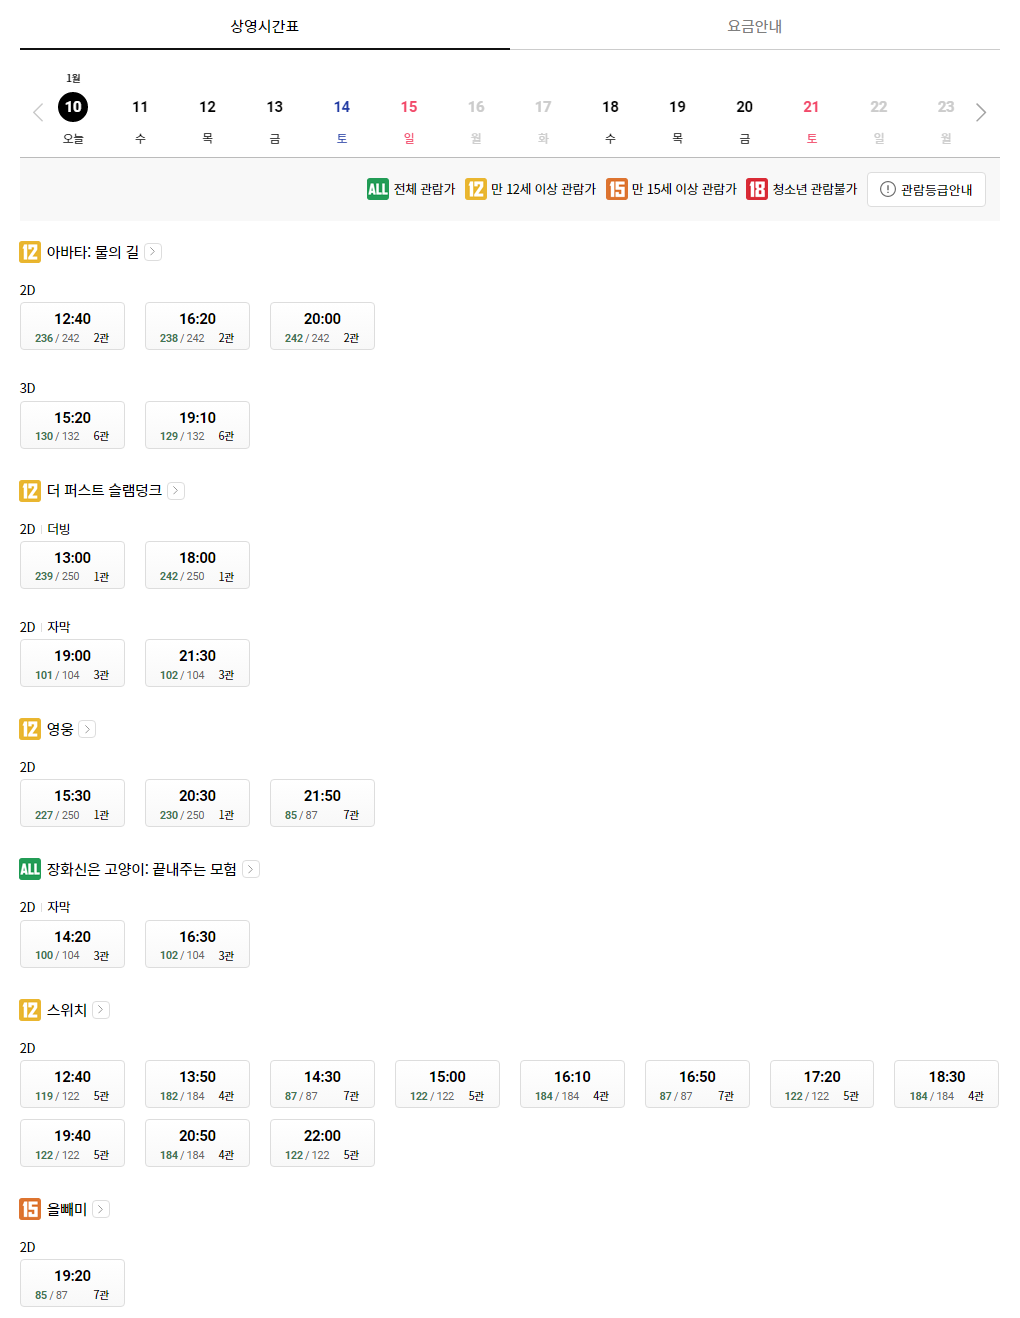Book 스위치 13:50 showing
Screen dimensions: 1020x1318
click(x=197, y=1084)
